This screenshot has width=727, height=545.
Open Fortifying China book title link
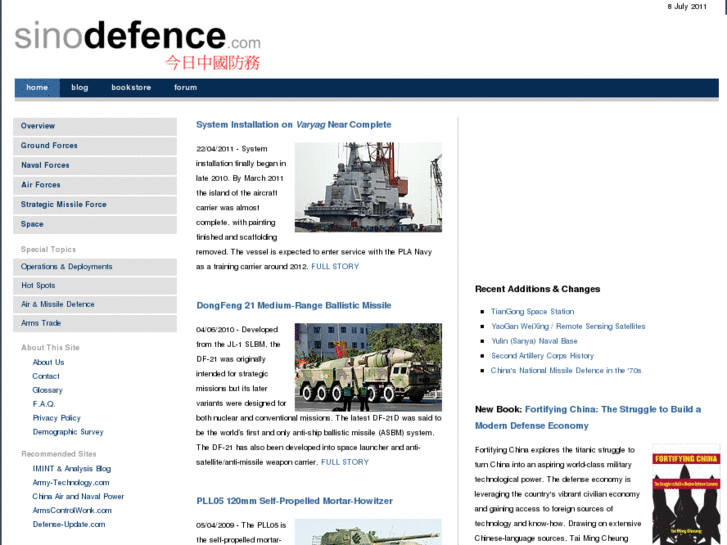pyautogui.click(x=588, y=418)
